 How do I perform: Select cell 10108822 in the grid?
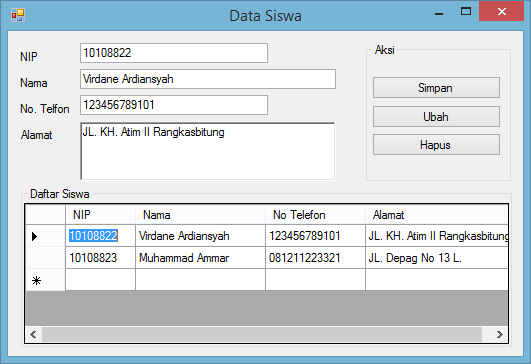(x=100, y=236)
